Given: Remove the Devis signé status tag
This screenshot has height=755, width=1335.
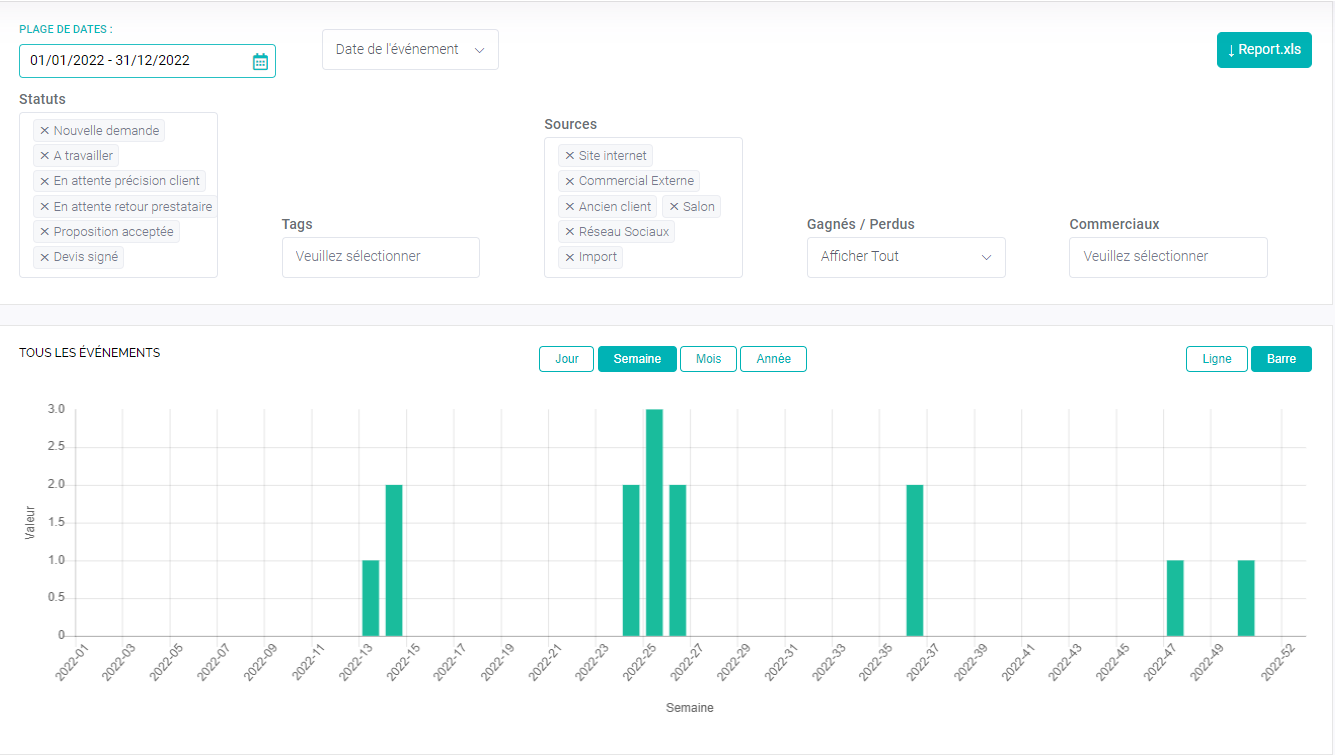Looking at the screenshot, I should click(44, 257).
